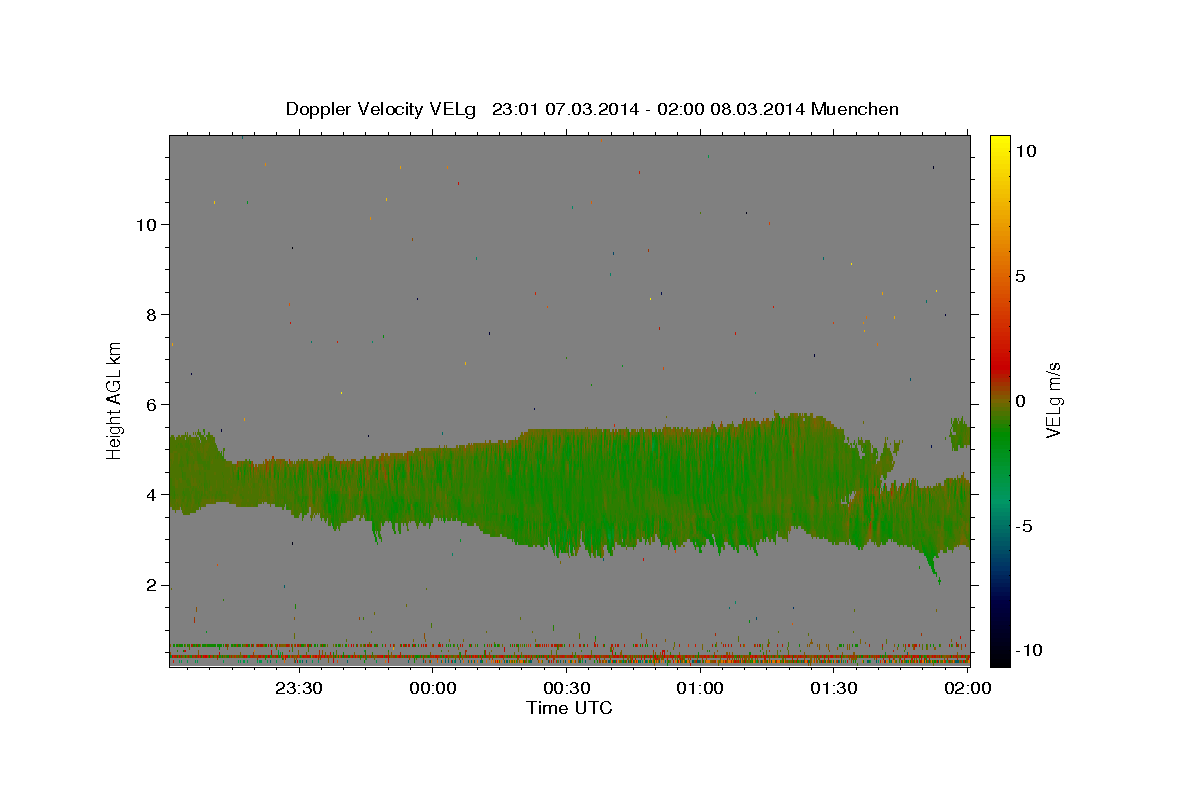Click the 'VELg m/s' colorbar label
The image size is (1200, 800).
(x=1053, y=401)
